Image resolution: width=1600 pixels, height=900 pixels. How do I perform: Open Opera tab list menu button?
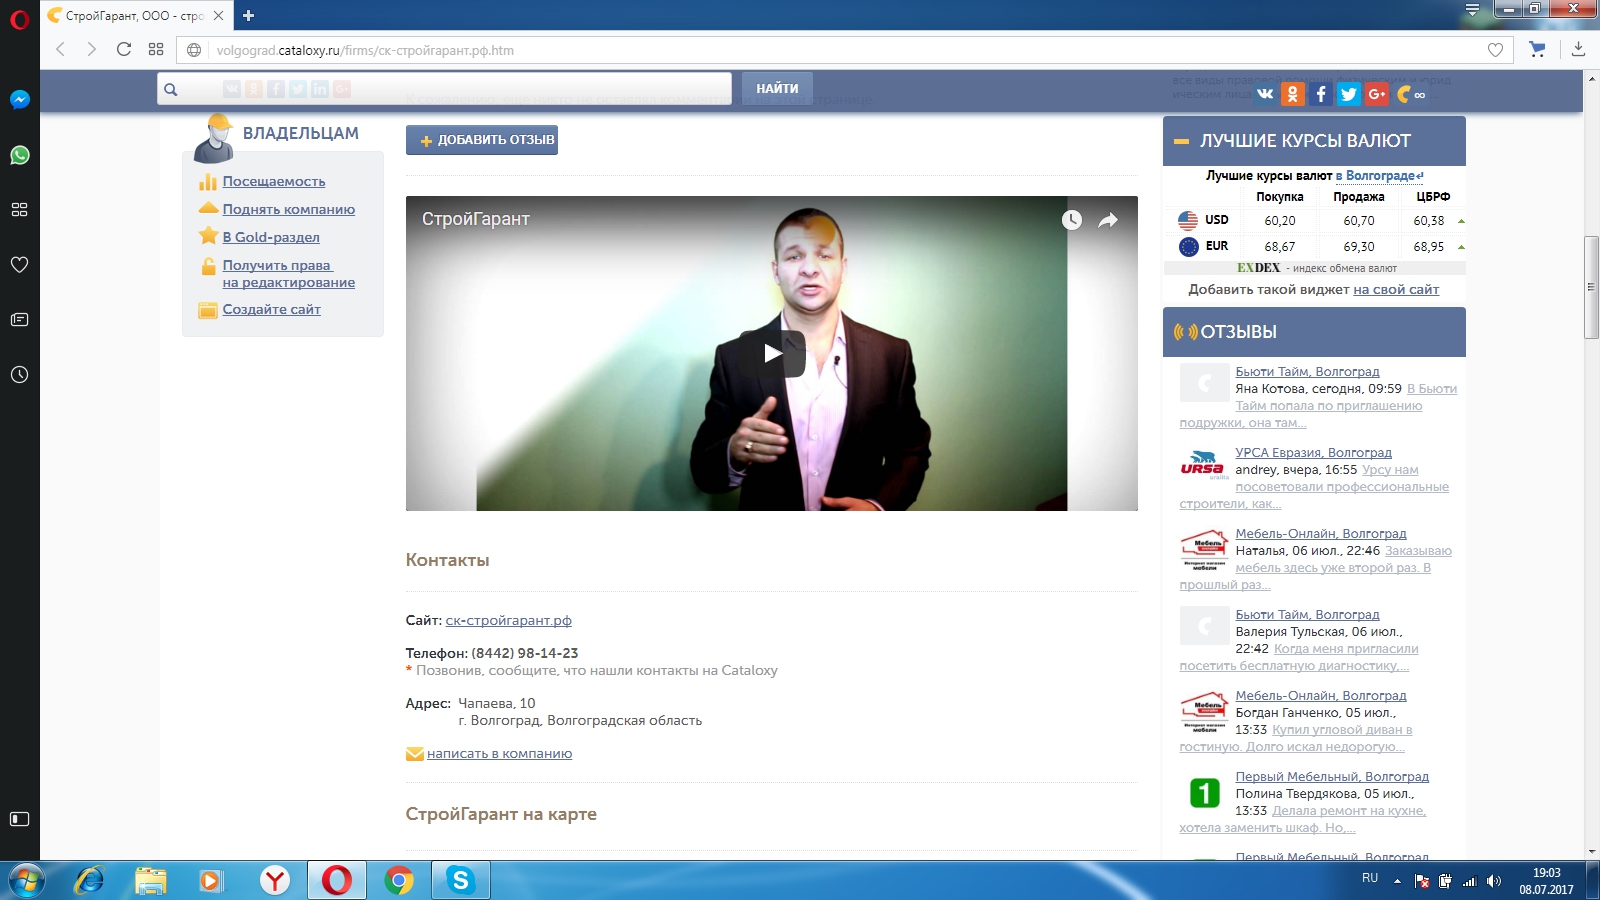[1472, 10]
